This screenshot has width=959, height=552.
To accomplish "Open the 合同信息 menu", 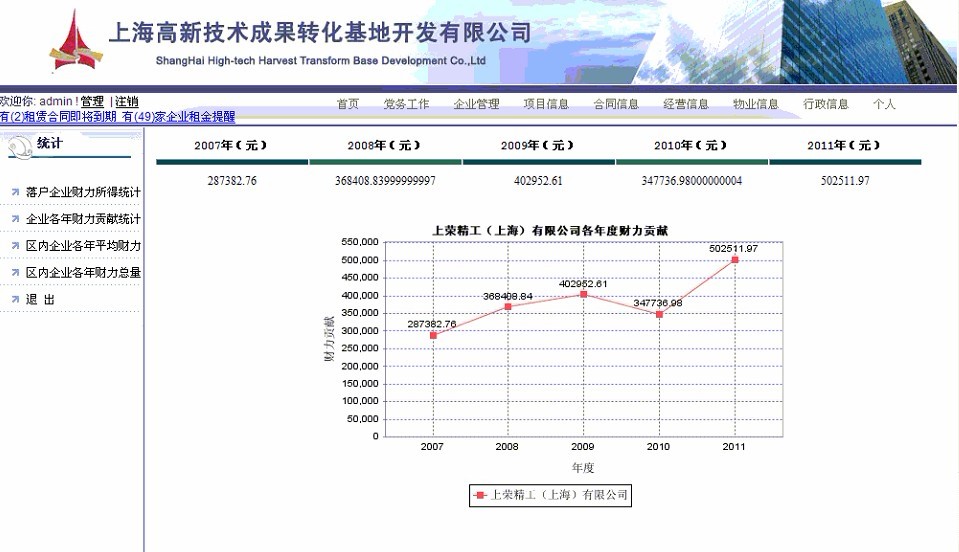I will (616, 104).
